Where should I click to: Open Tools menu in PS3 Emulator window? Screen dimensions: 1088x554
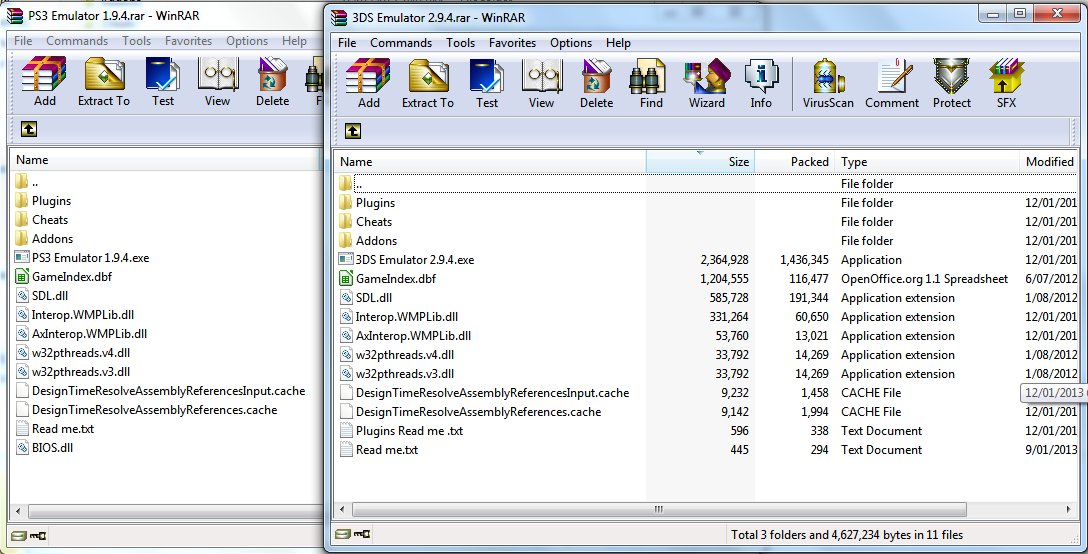click(136, 41)
